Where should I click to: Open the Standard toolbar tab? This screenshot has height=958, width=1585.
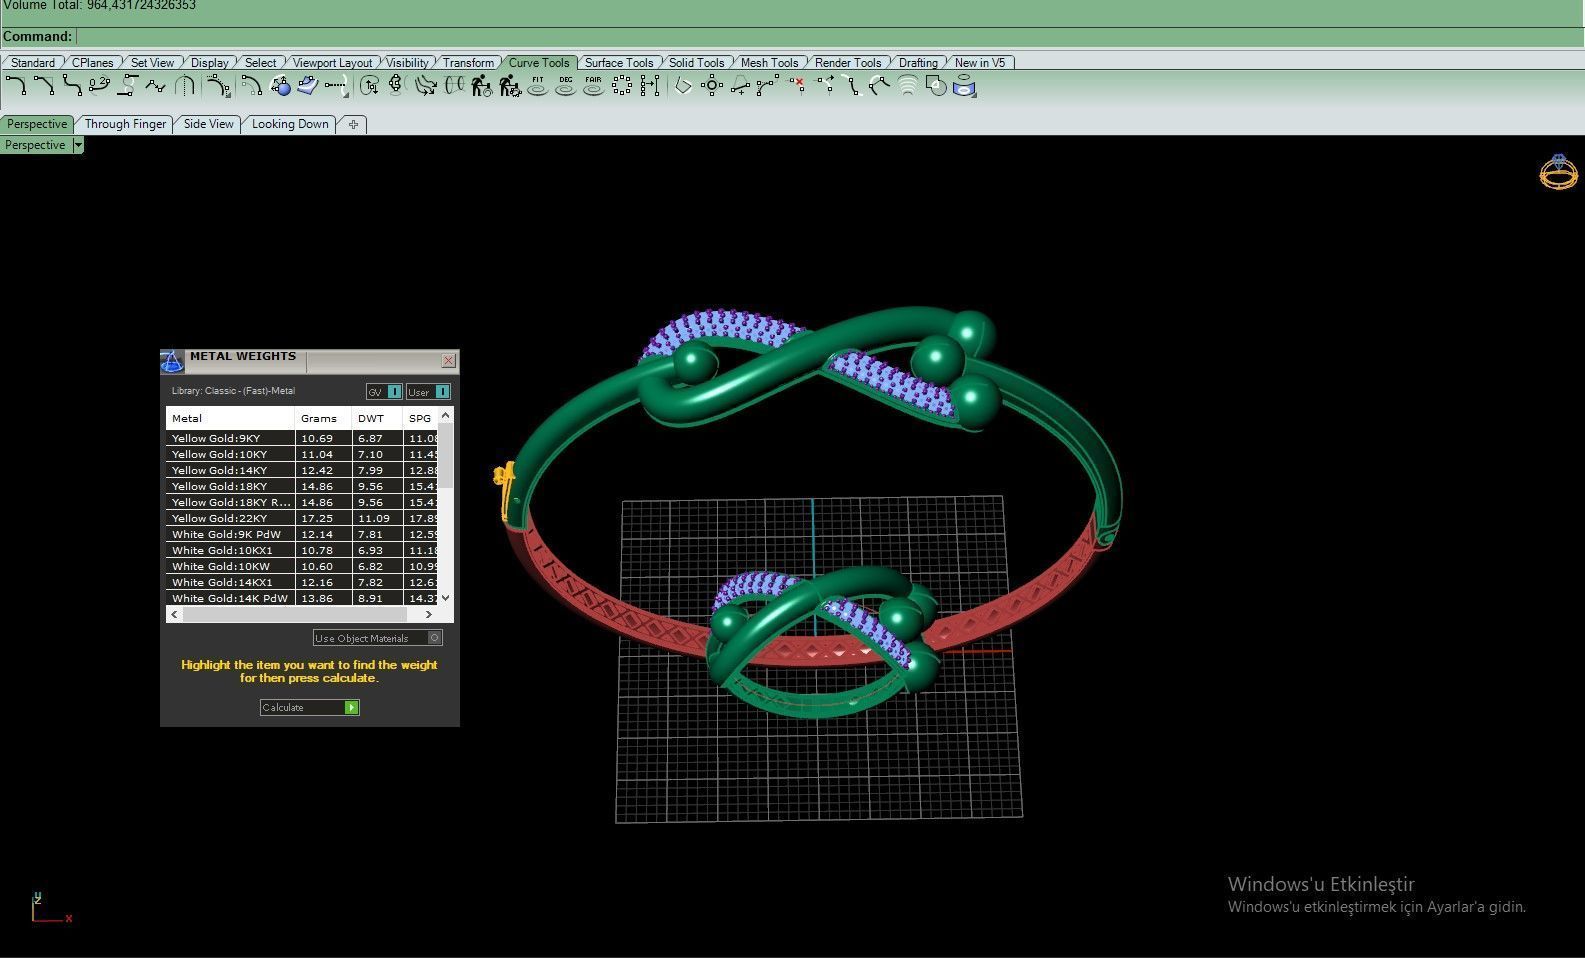(33, 62)
